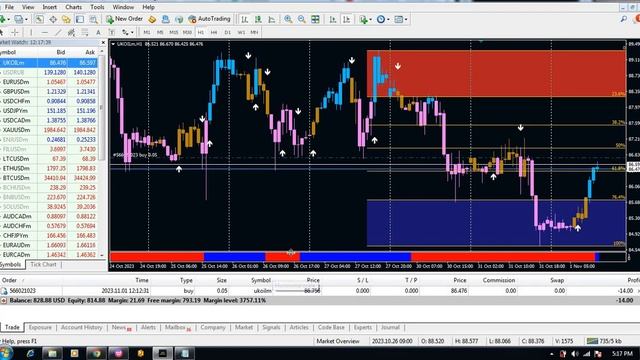
Task: Tile chart windows icon
Action: pos(315,19)
